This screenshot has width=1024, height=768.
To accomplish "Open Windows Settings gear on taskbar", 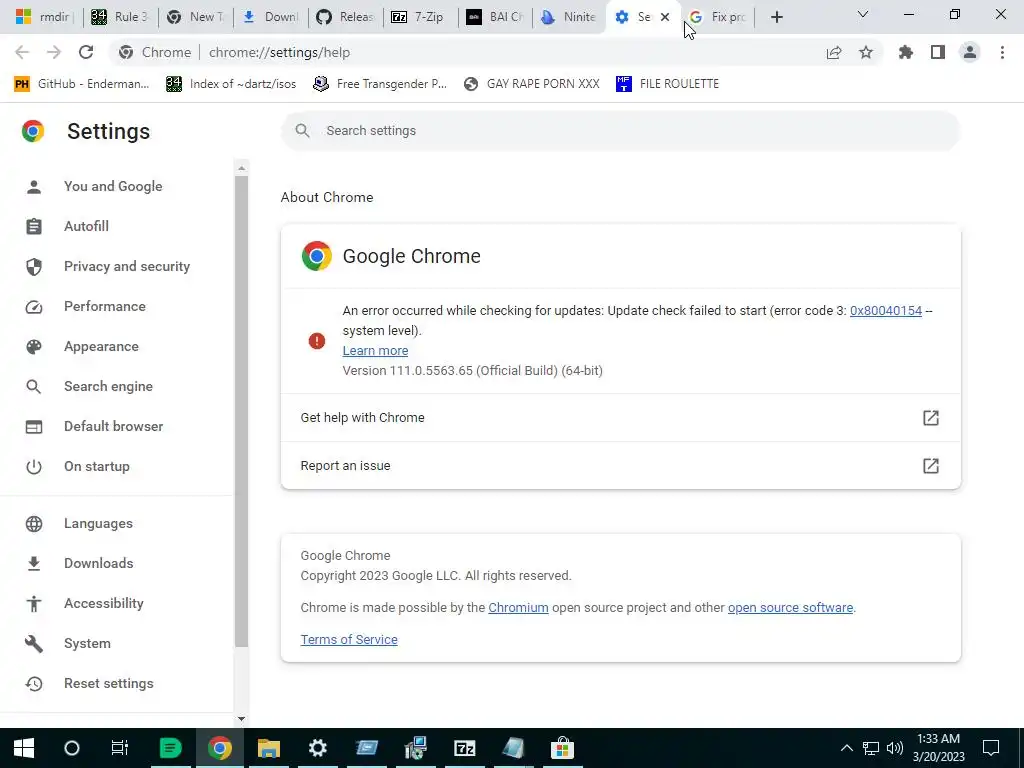I will (317, 748).
